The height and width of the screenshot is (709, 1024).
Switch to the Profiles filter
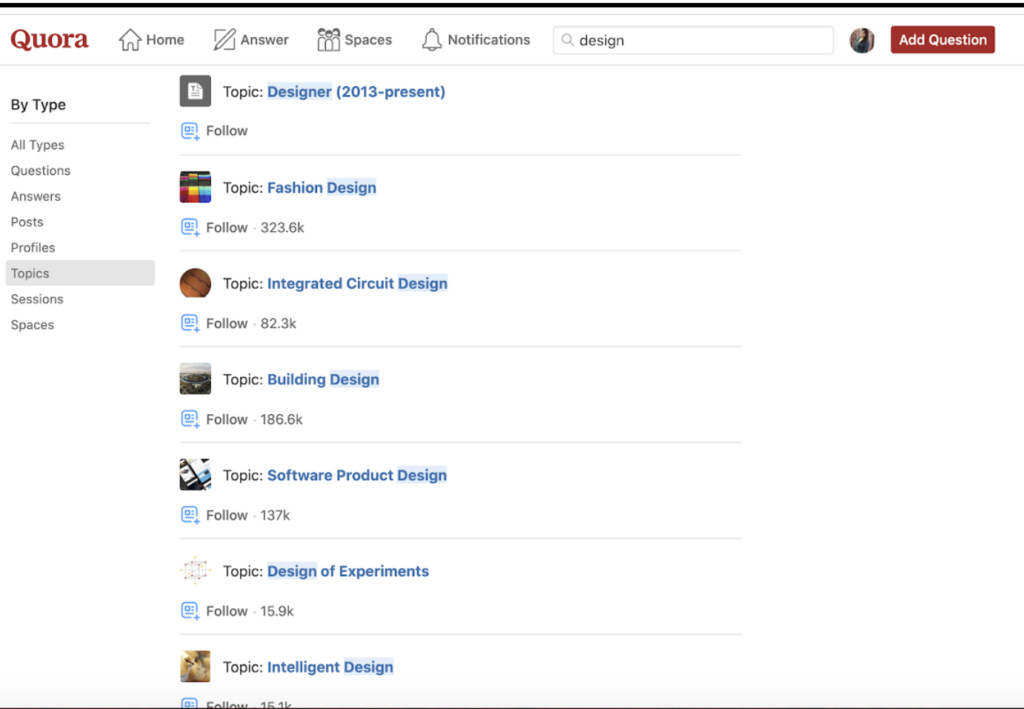point(33,247)
